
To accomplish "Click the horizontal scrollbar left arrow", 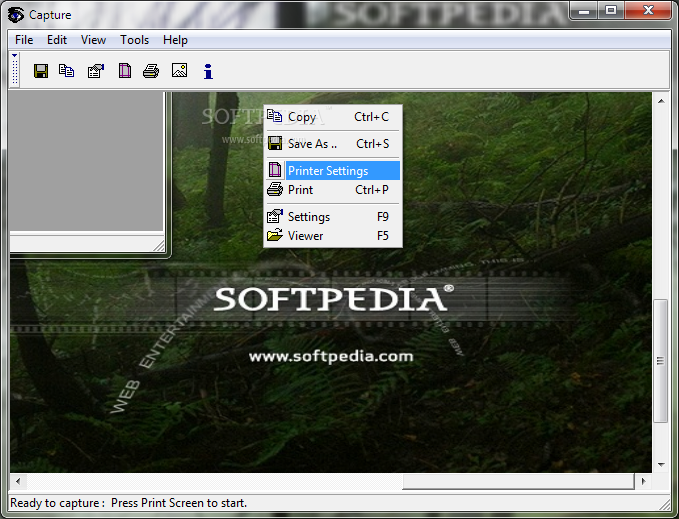I will (18, 481).
